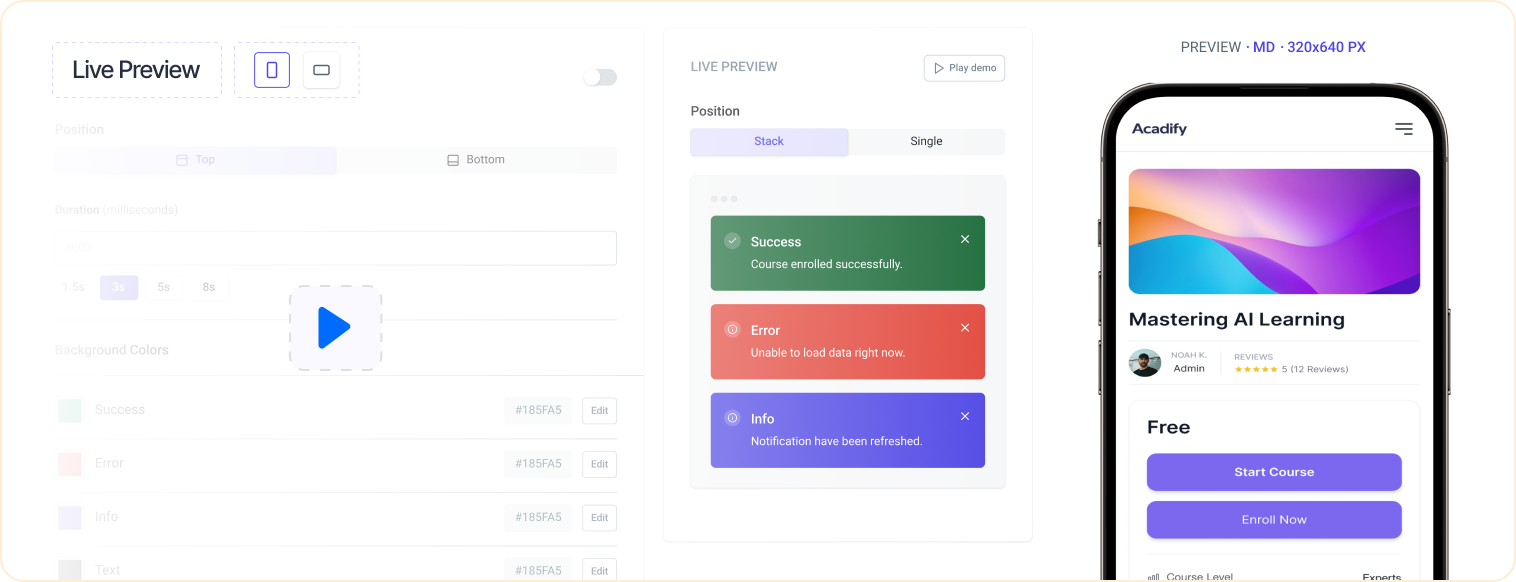Click the Error color swatch
1516x582 pixels.
70,464
